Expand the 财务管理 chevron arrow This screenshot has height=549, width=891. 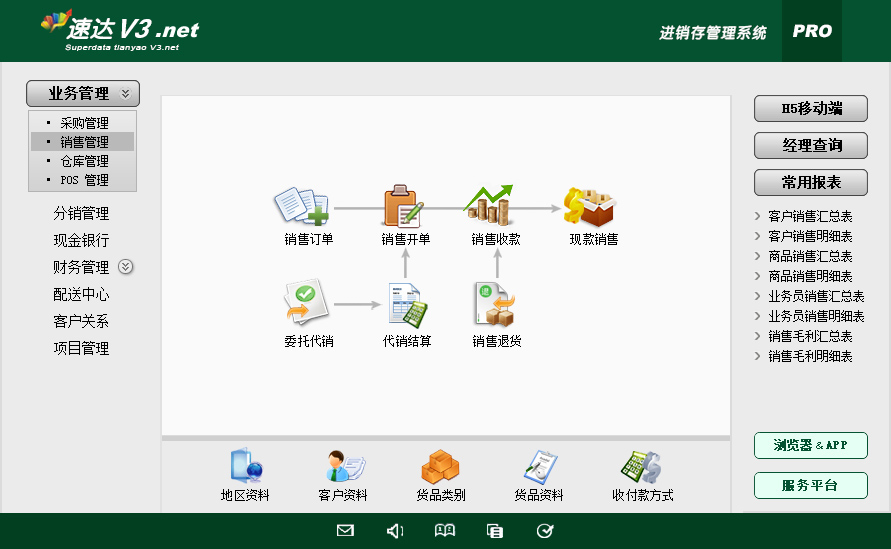[x=125, y=267]
